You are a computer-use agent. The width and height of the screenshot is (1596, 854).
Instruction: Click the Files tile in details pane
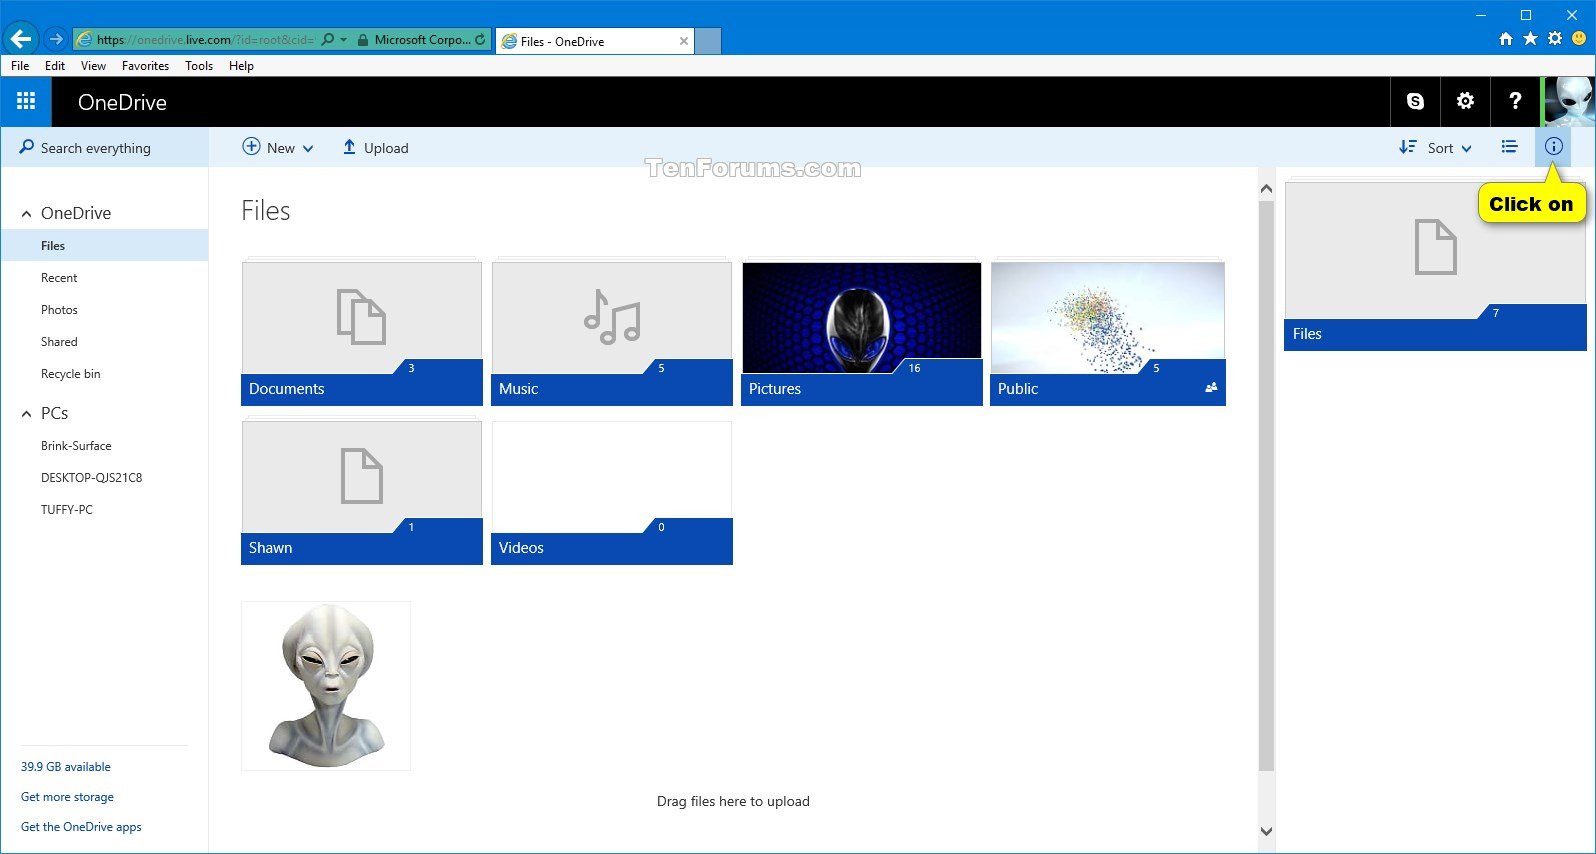pos(1435,266)
